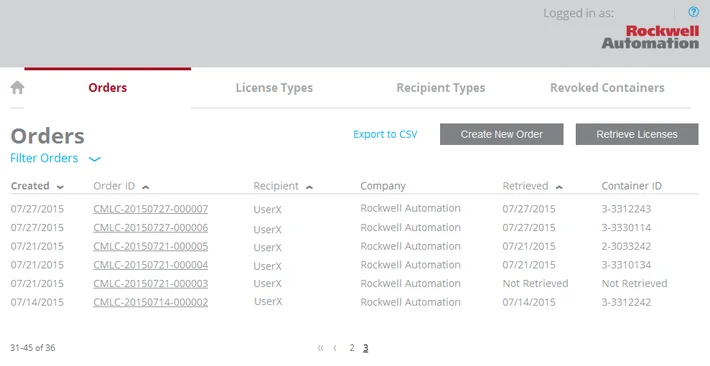
Task: Sort by Retrieved column arrow
Action: pos(559,187)
